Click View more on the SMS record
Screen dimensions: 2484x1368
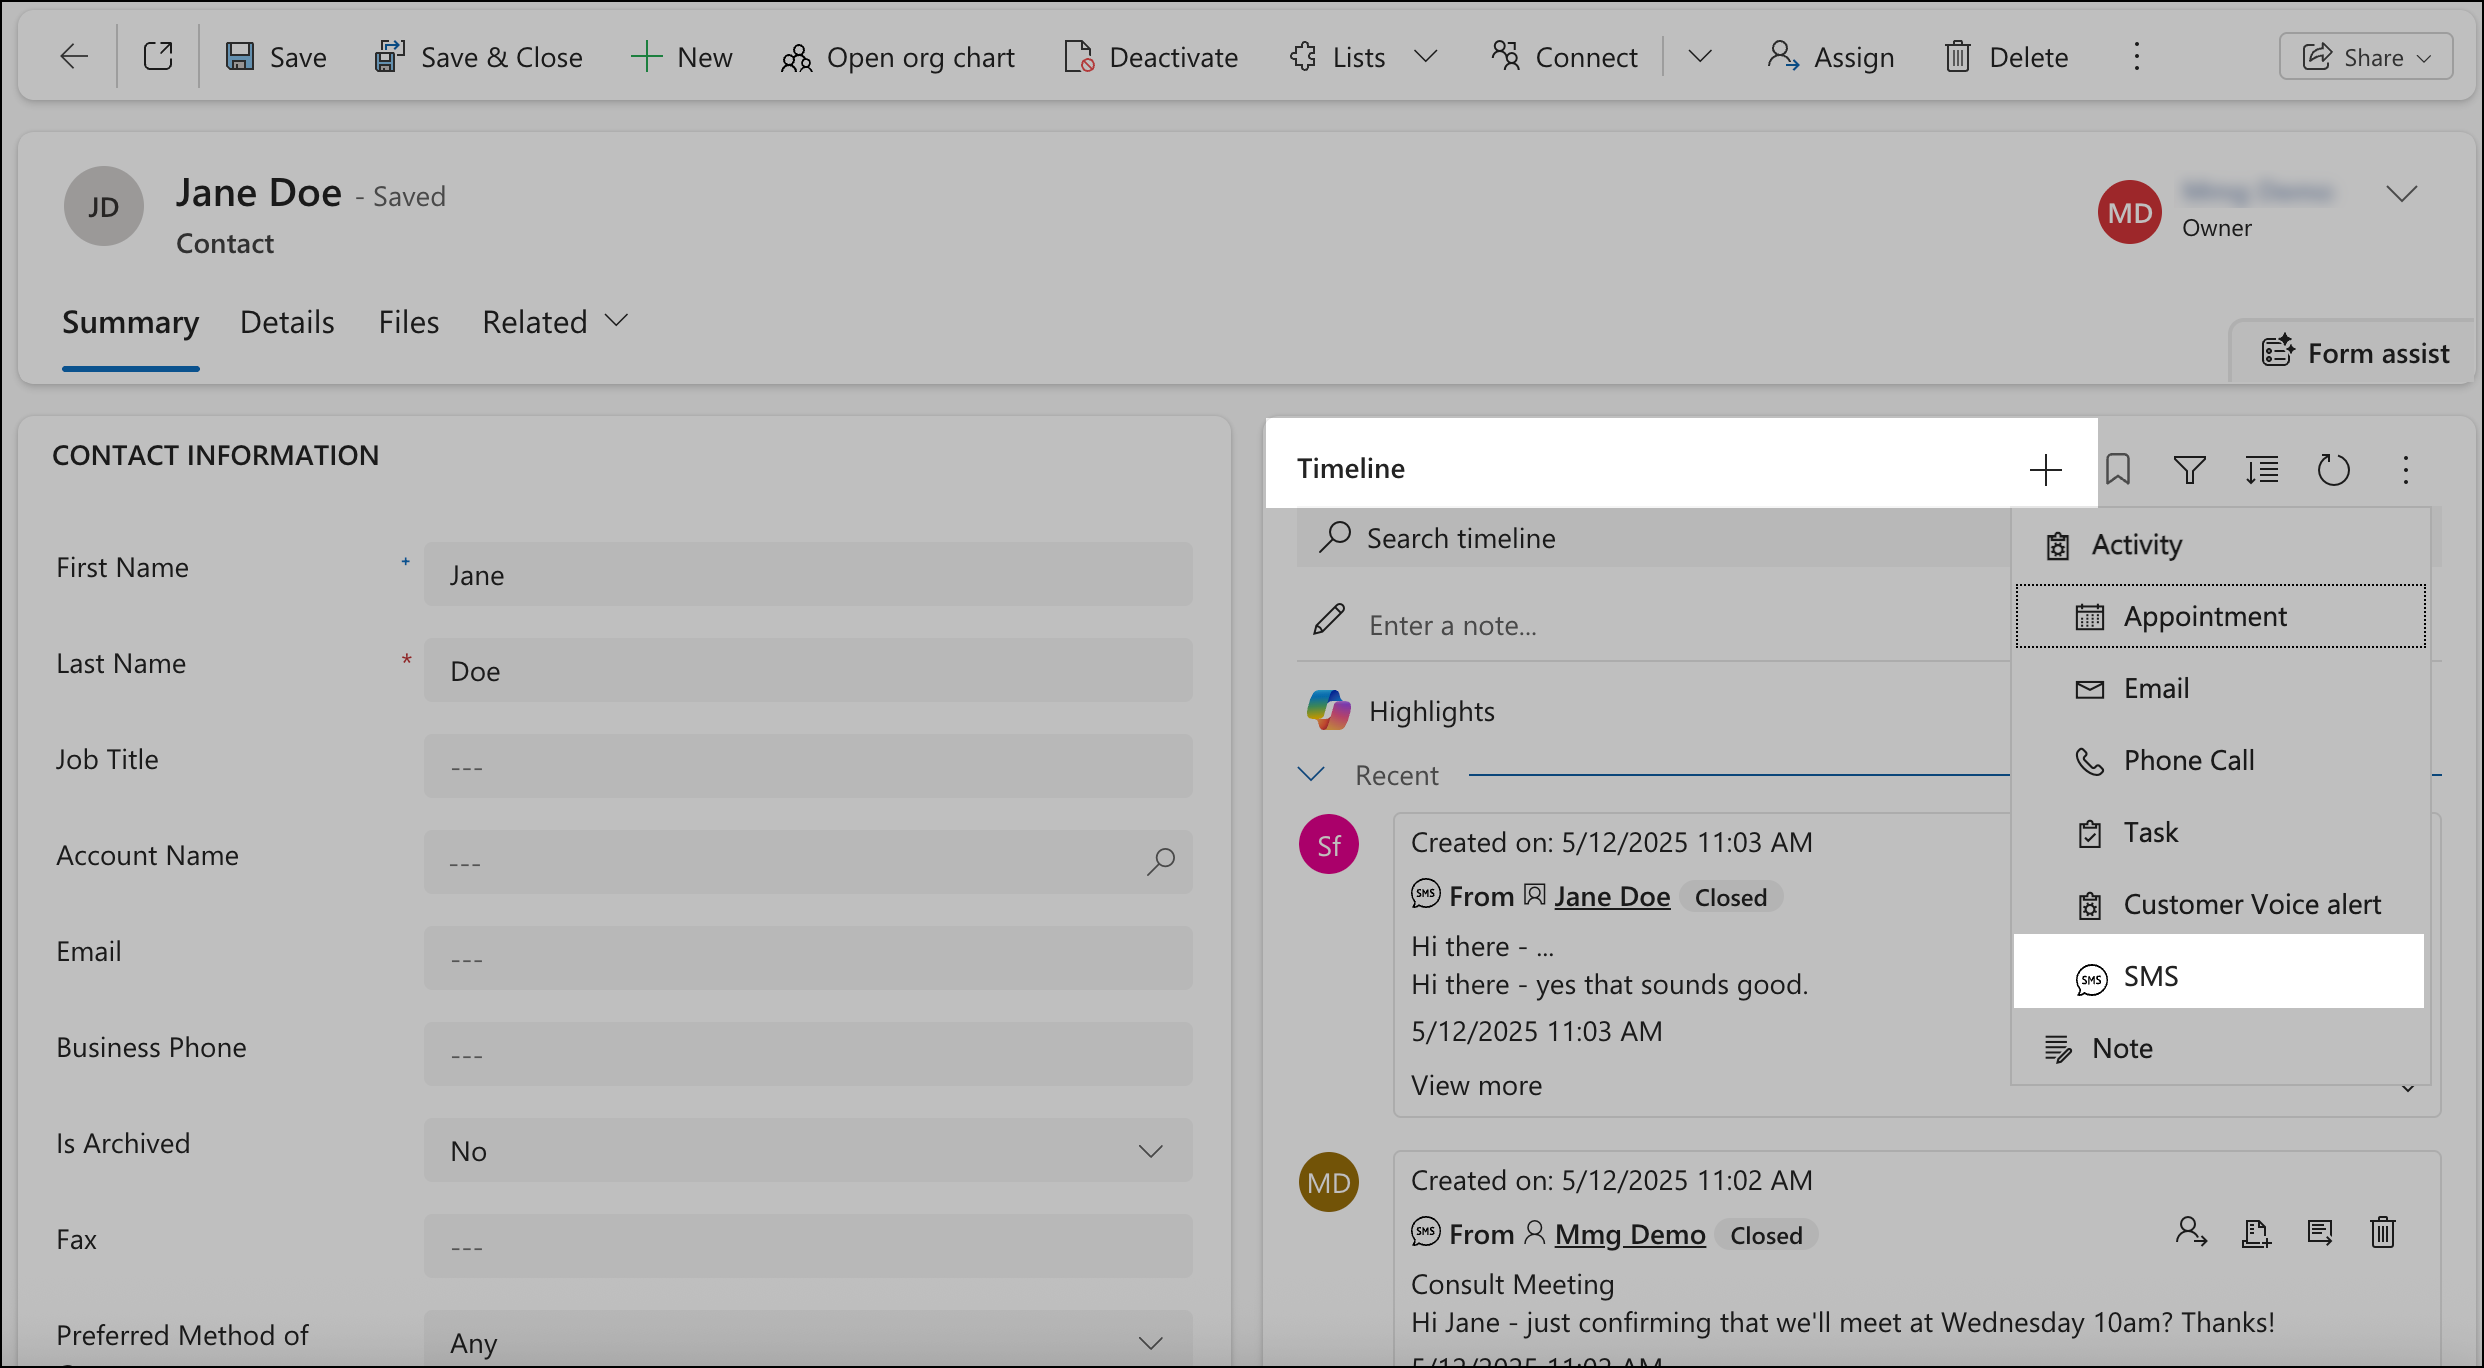(x=1475, y=1084)
